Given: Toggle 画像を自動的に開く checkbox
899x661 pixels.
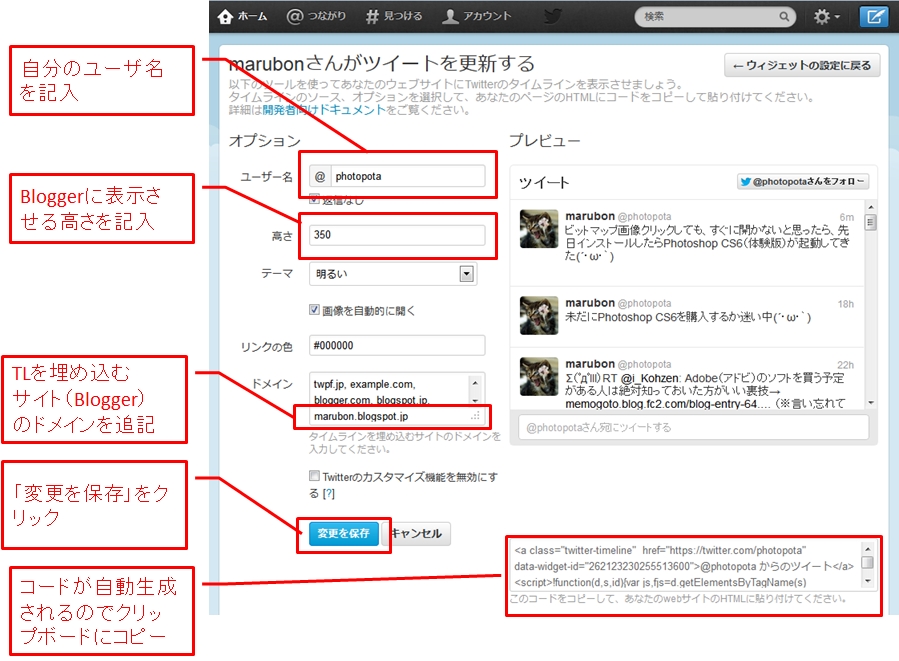Looking at the screenshot, I should click(314, 310).
